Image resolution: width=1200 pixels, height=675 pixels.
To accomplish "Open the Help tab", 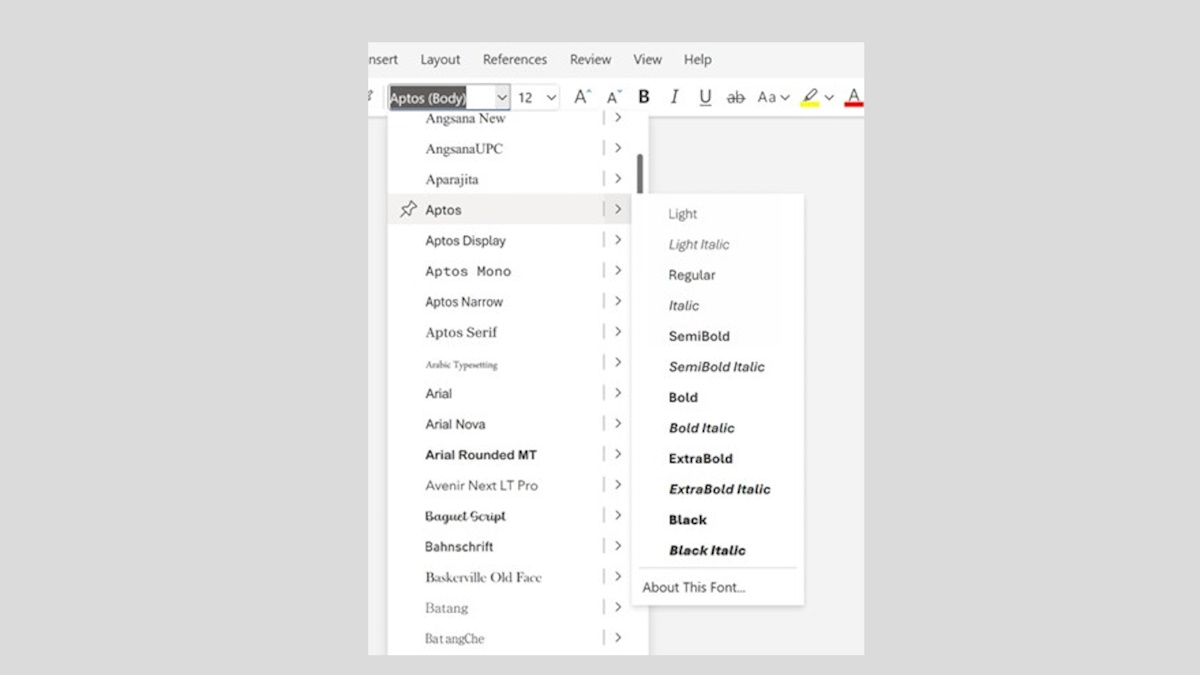I will coord(698,60).
